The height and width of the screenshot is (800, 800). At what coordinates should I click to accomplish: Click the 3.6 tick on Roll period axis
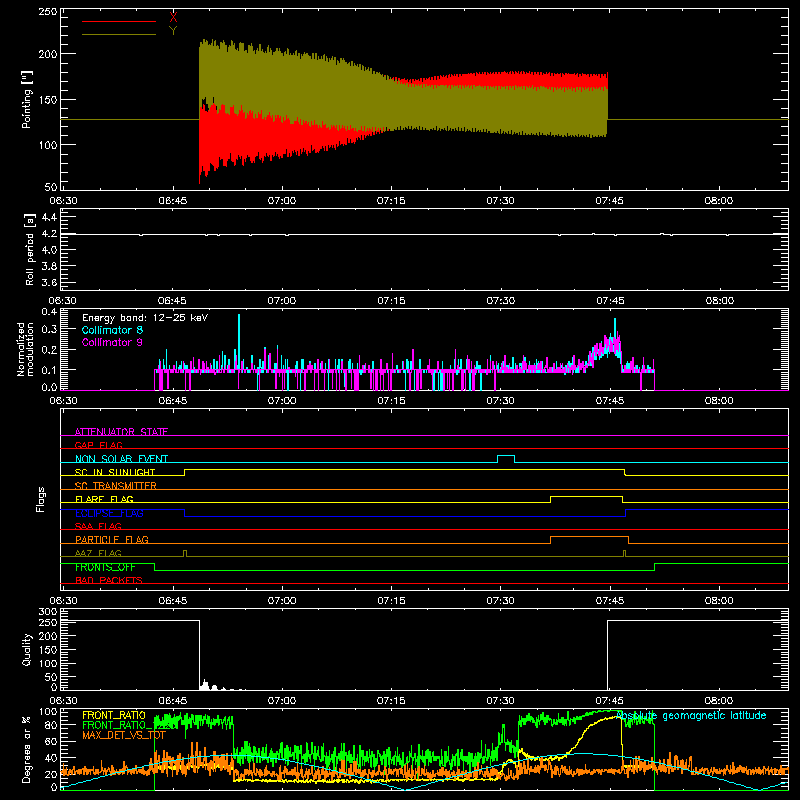click(x=49, y=282)
